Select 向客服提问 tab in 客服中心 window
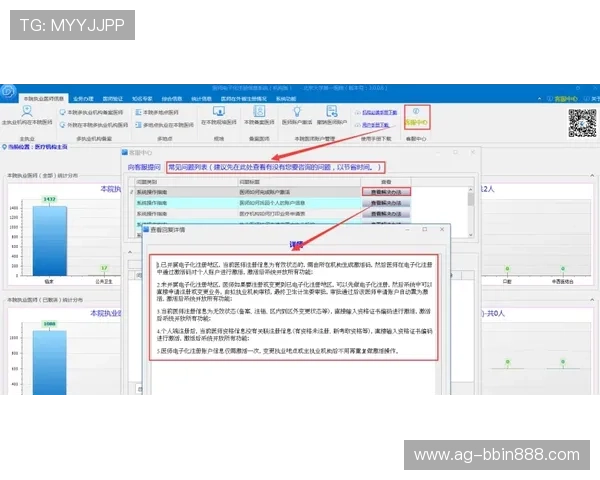This screenshot has width=600, height=480. coord(144,167)
